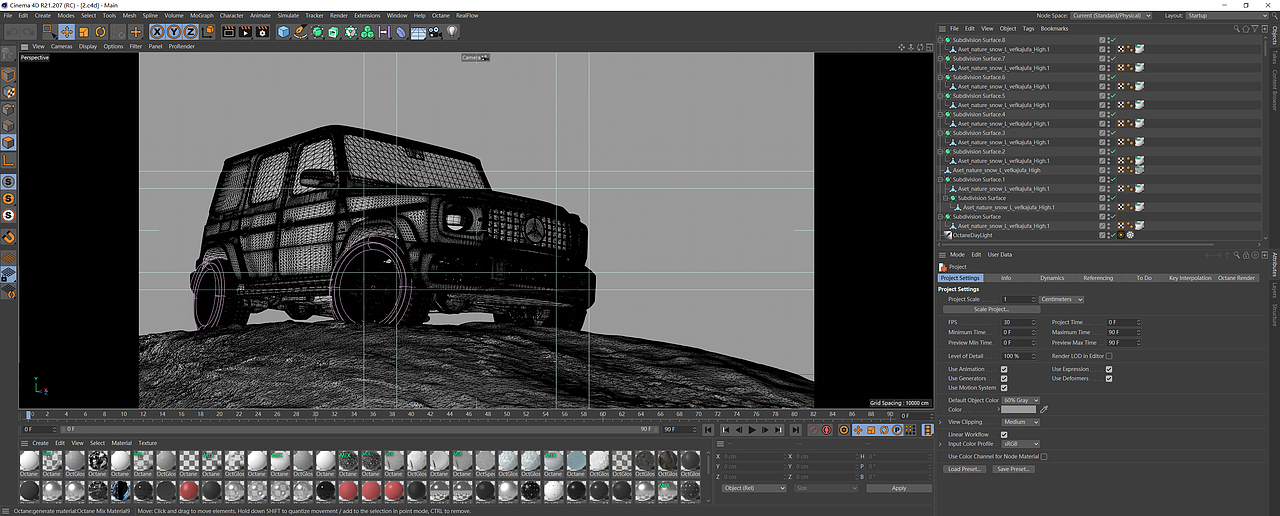The height and width of the screenshot is (516, 1280).
Task: Add a Cube primitive object
Action: pos(283,32)
